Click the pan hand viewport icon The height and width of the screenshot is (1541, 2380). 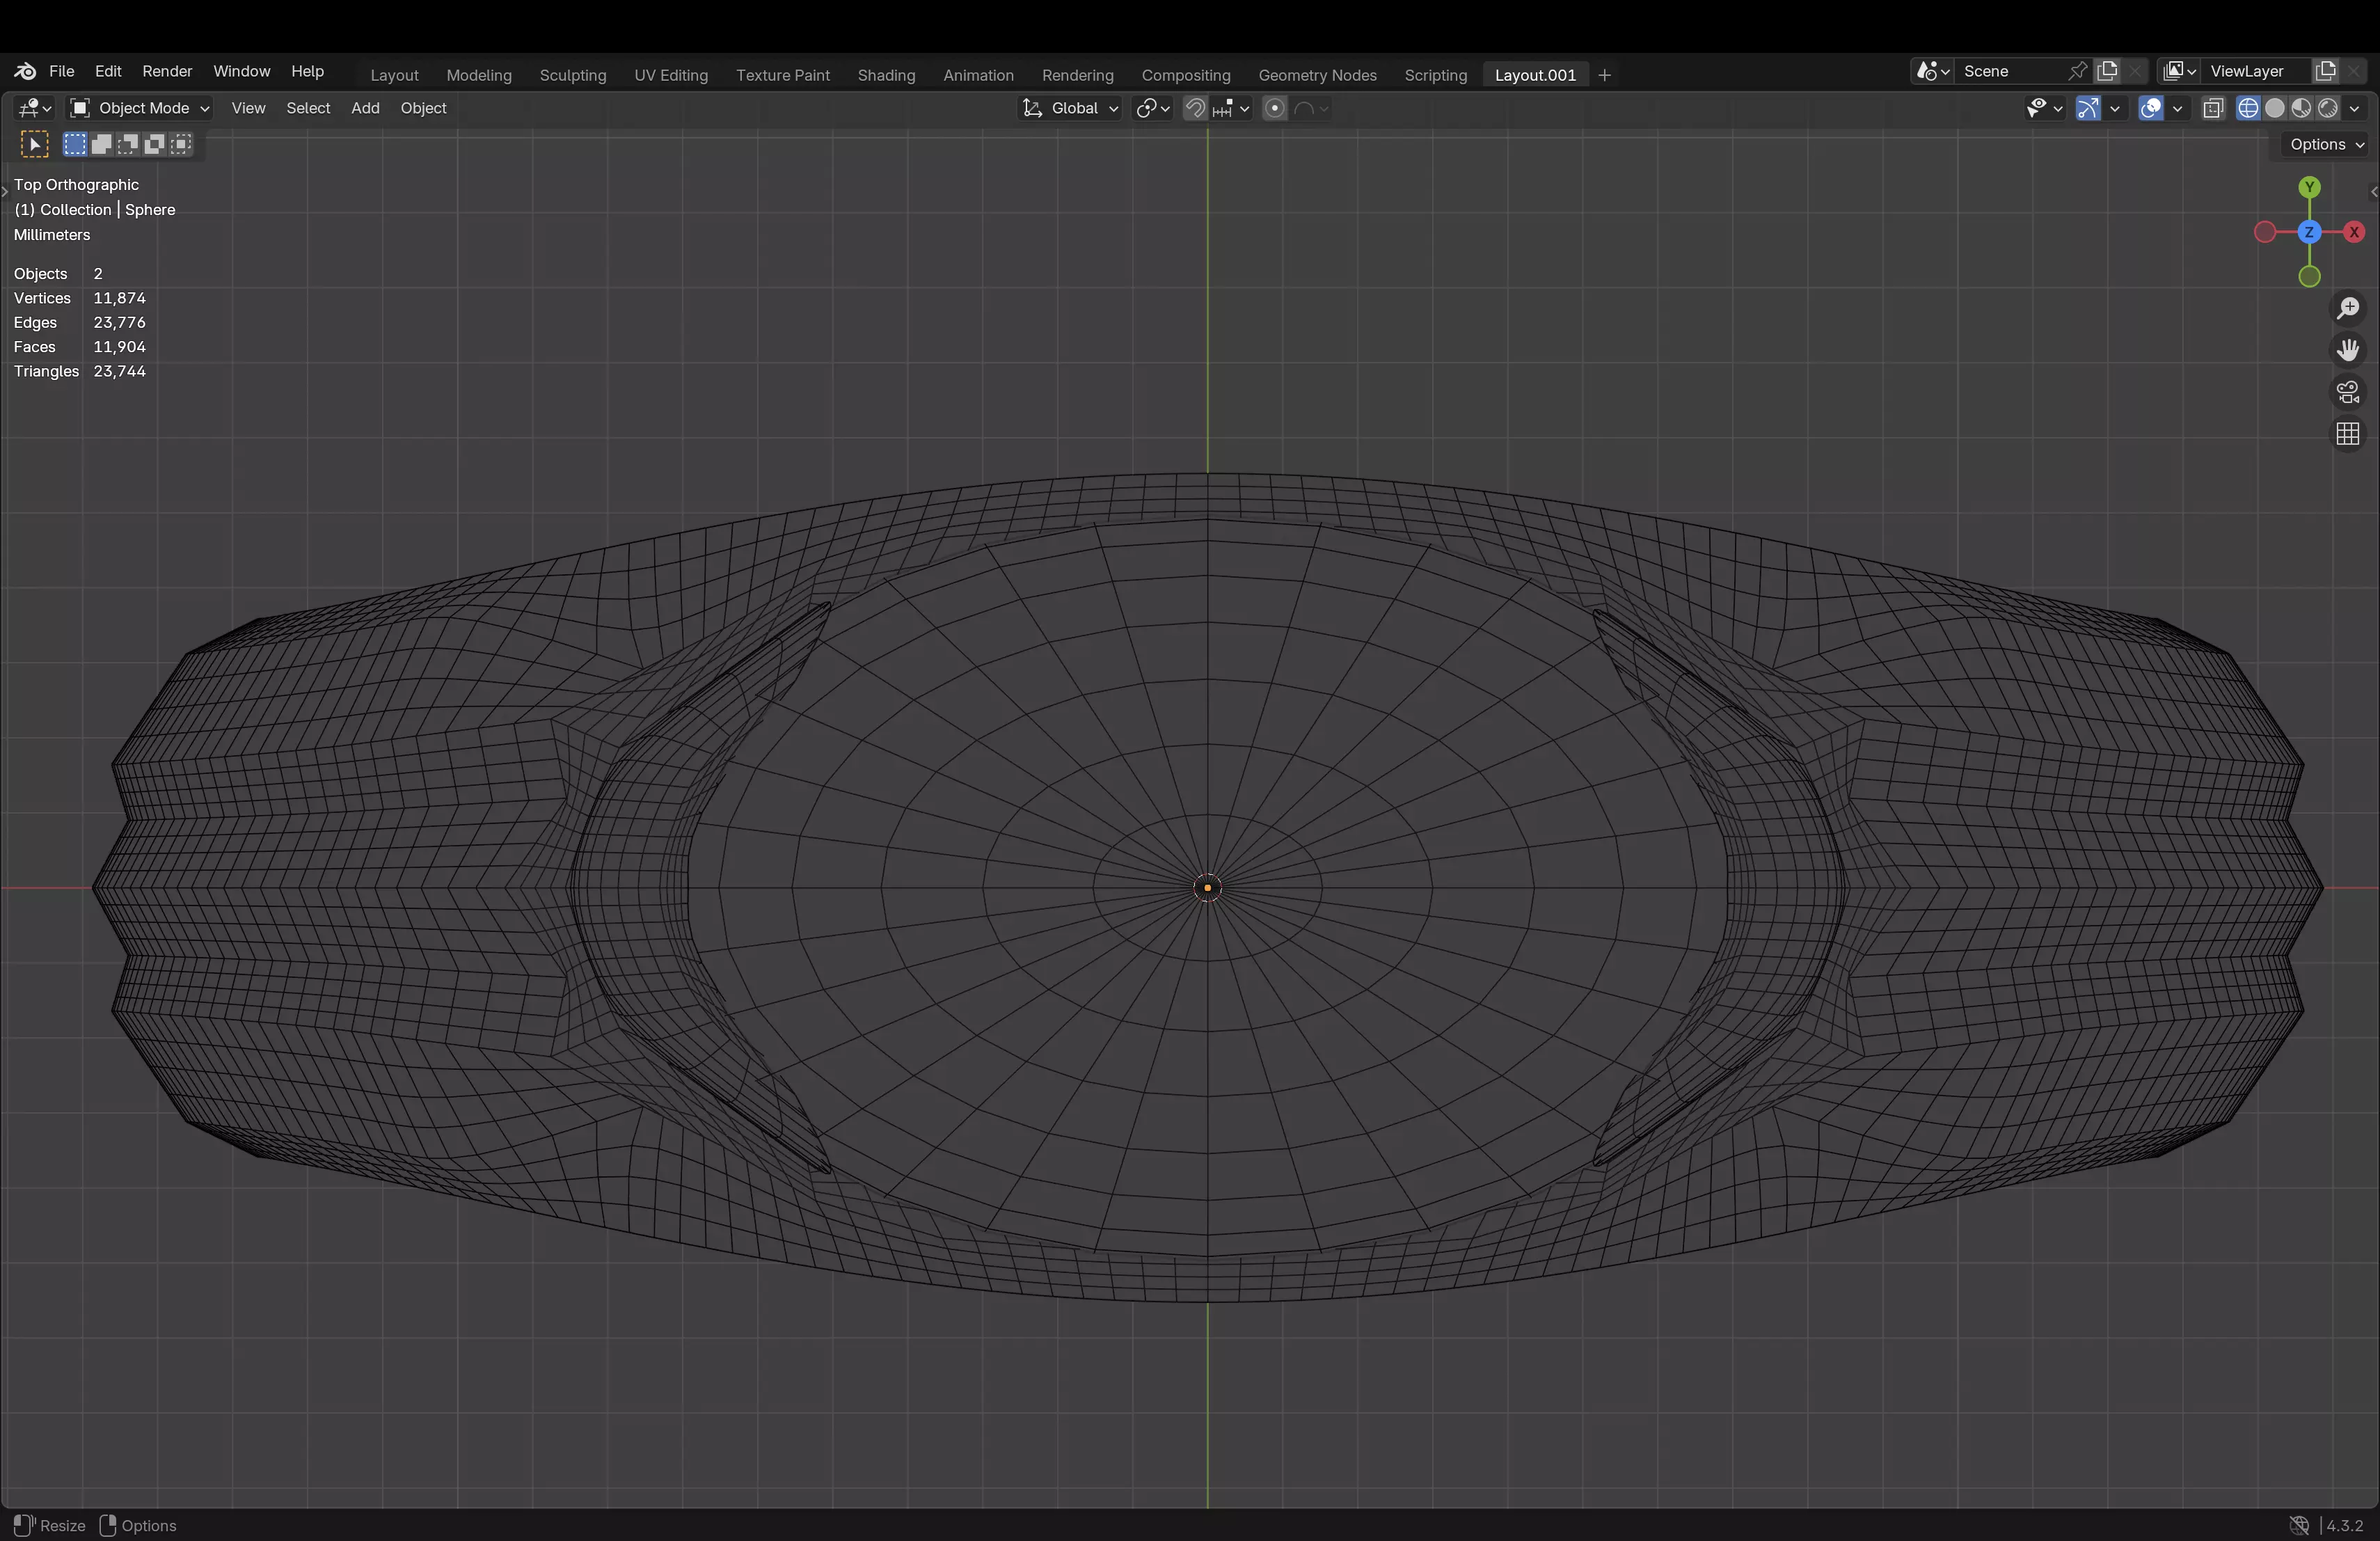(x=2348, y=350)
